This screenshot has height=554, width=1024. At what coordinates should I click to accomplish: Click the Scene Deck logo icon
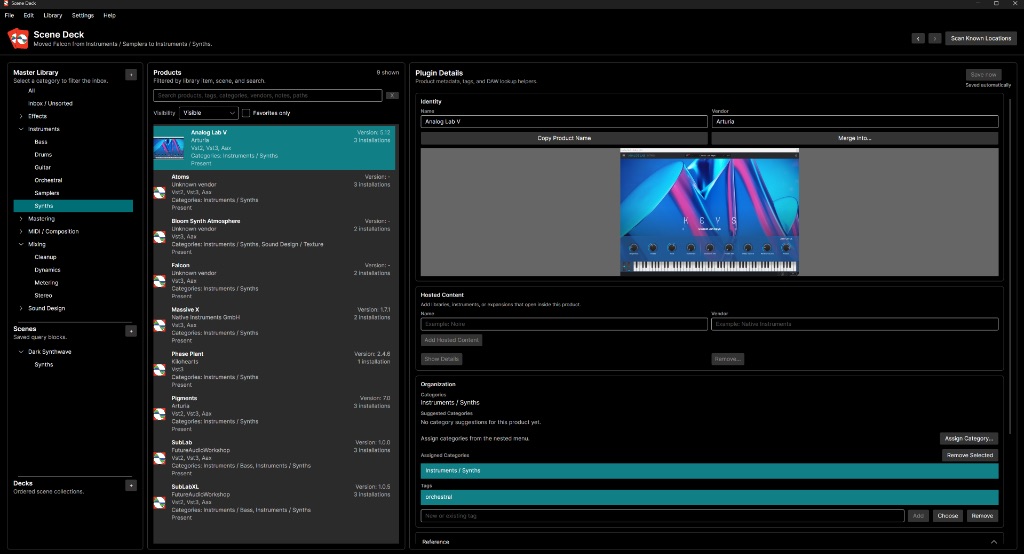(18, 39)
